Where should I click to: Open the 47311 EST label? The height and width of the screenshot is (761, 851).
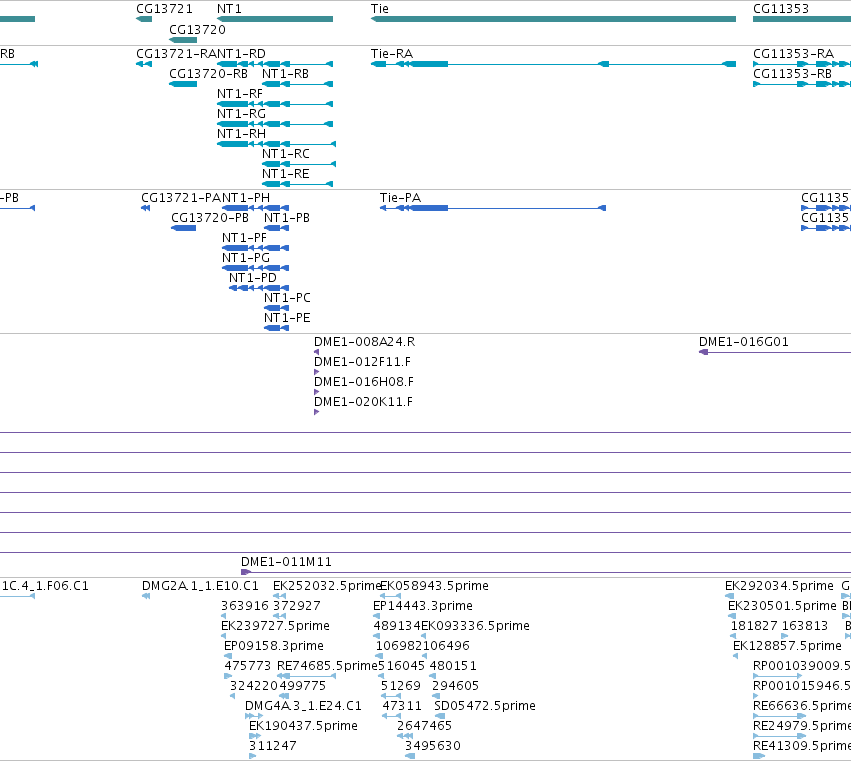(402, 707)
